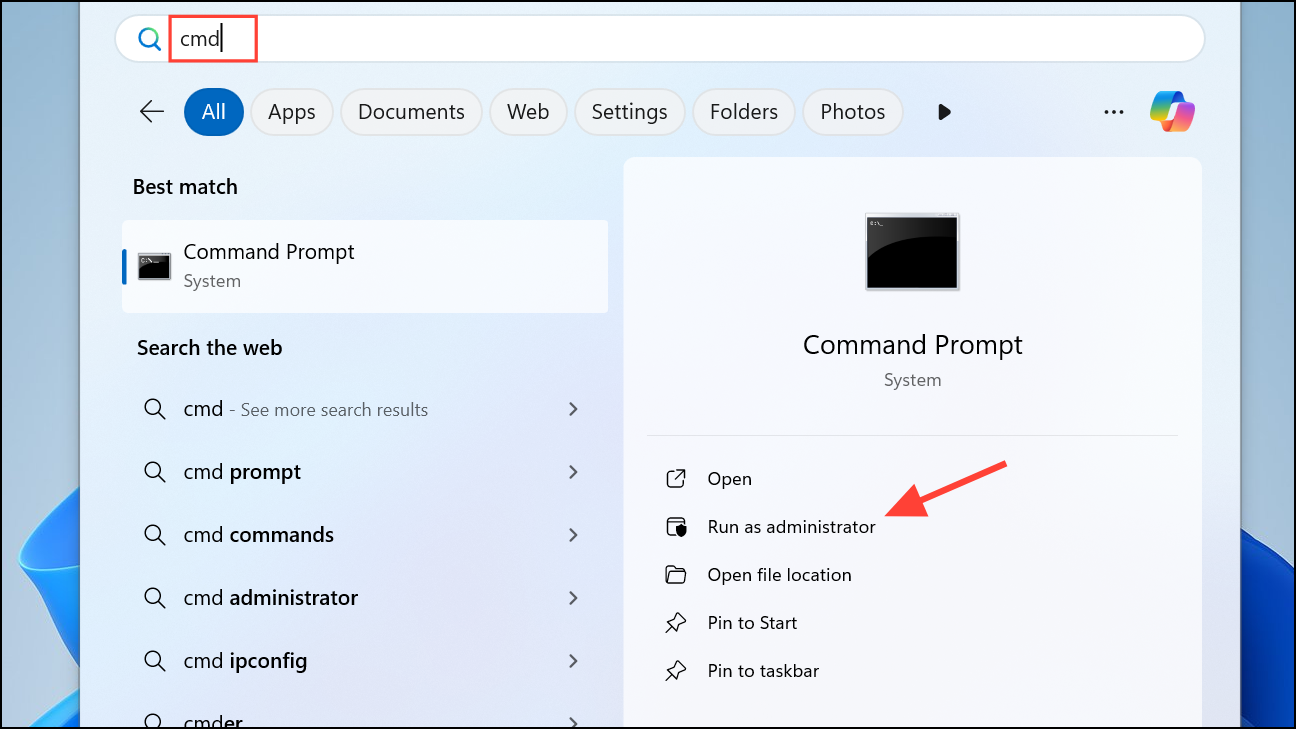This screenshot has width=1296, height=729.
Task: Open Command Prompt best match result
Action: coord(365,266)
